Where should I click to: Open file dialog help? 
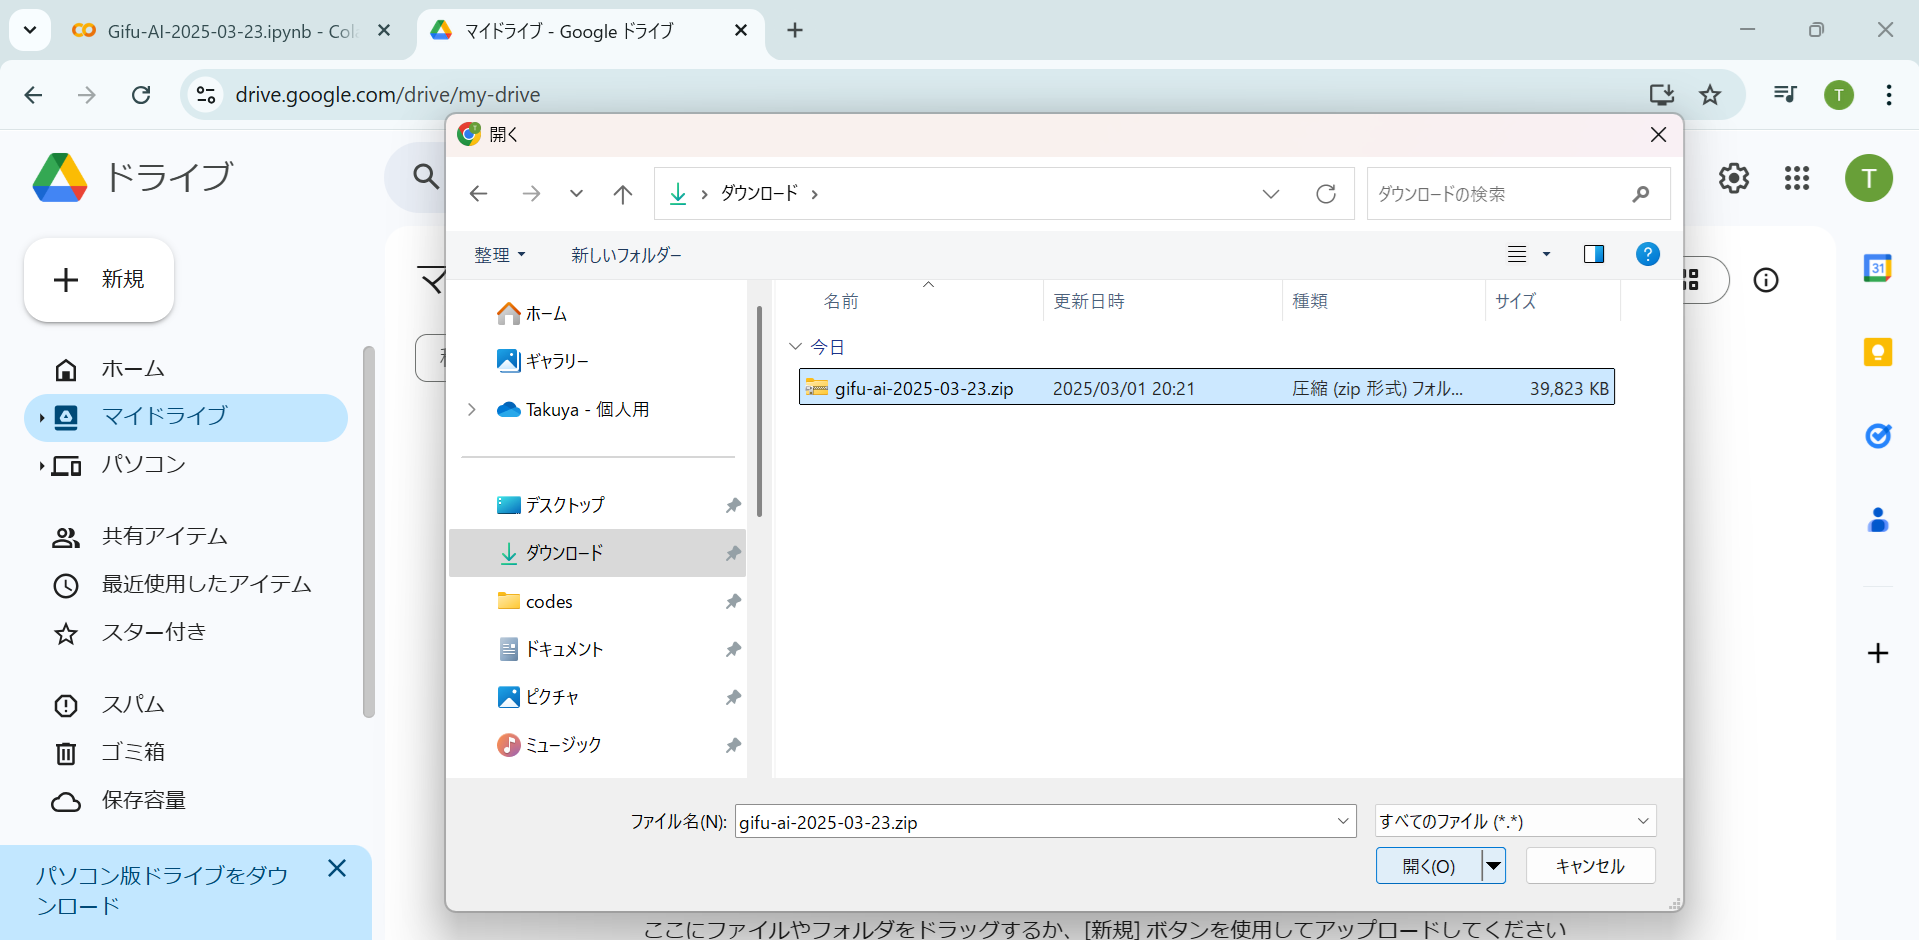click(x=1647, y=254)
